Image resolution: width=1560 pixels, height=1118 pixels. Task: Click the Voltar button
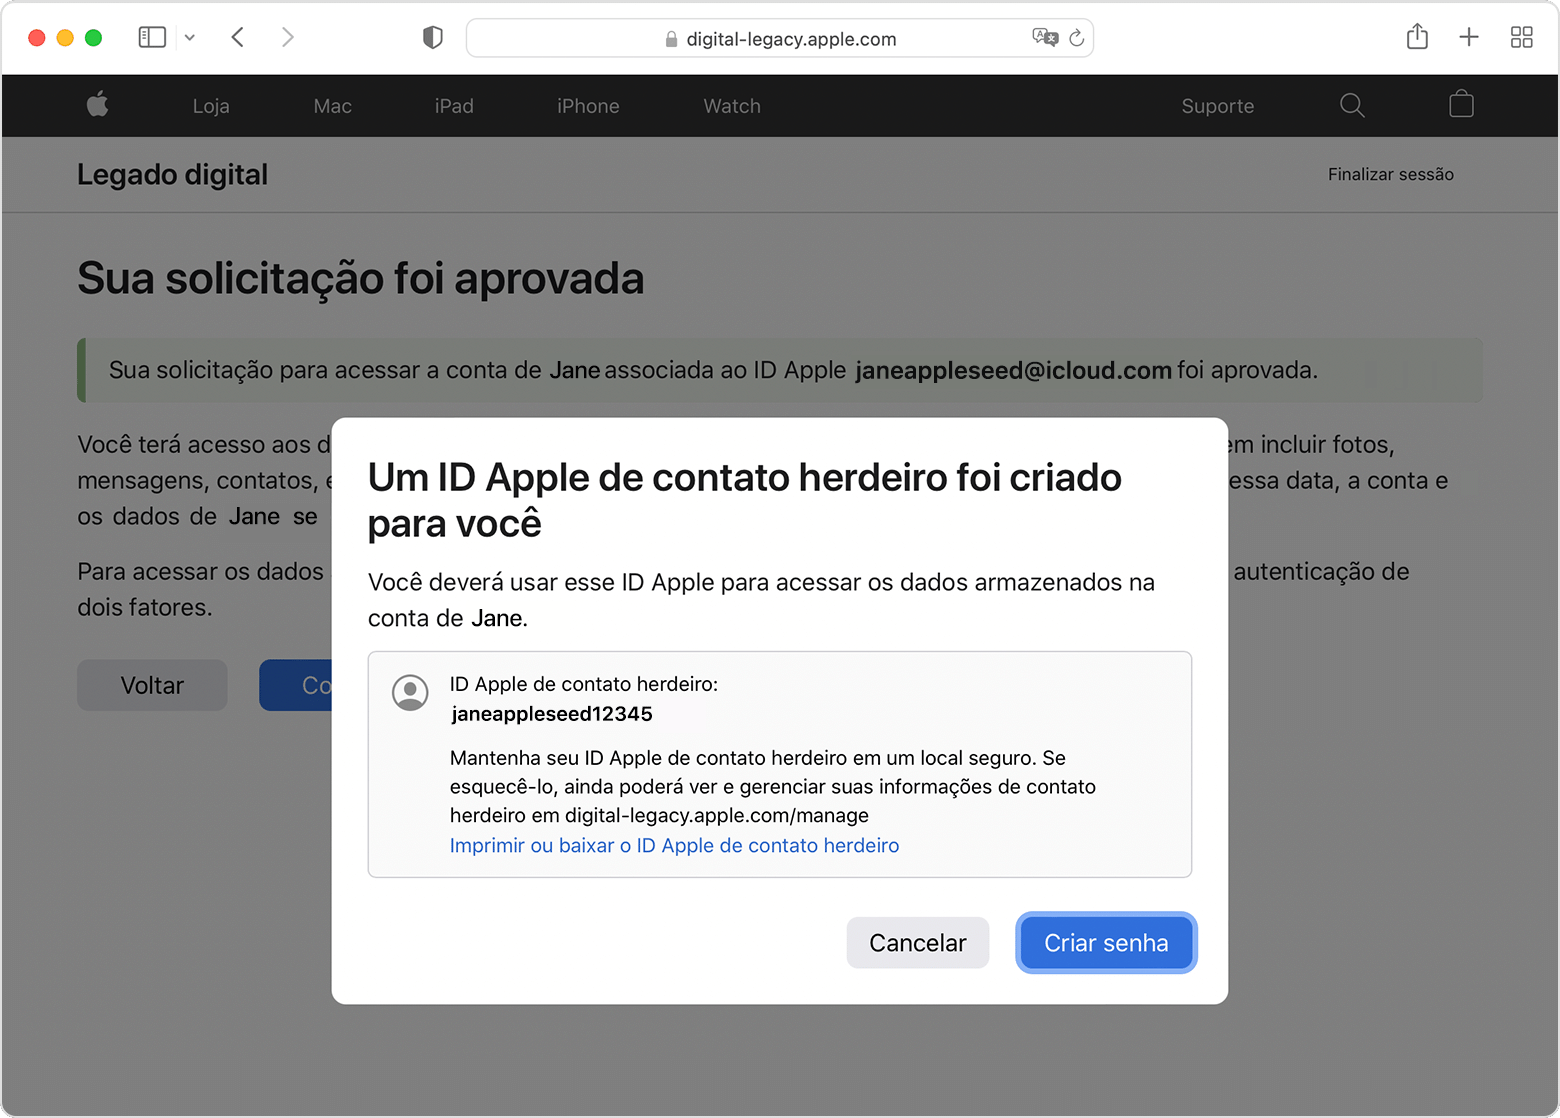tap(152, 685)
